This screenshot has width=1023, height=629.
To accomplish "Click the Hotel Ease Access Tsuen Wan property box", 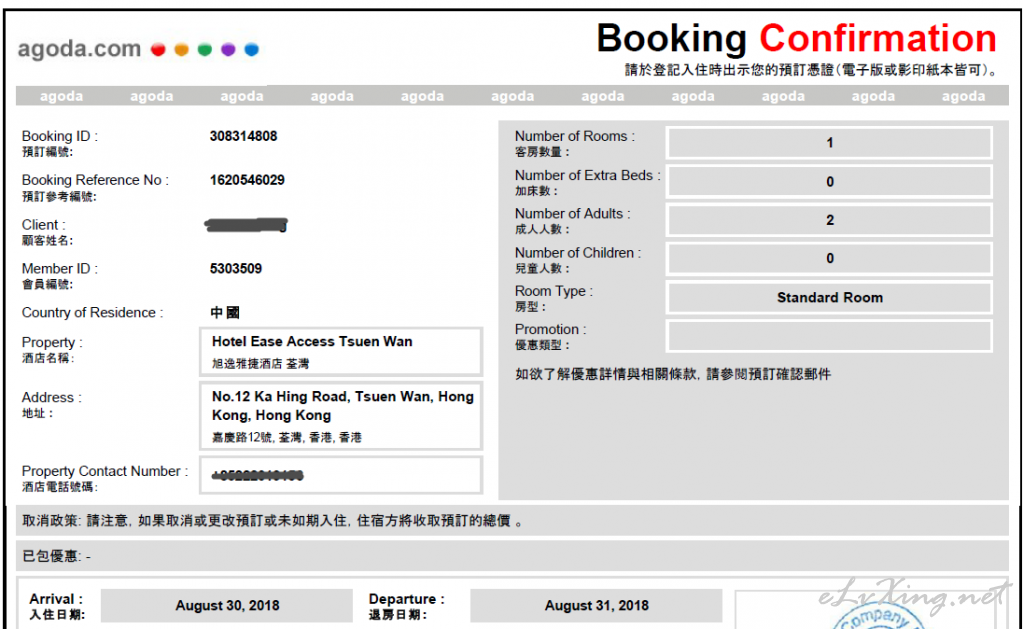I will [x=341, y=351].
